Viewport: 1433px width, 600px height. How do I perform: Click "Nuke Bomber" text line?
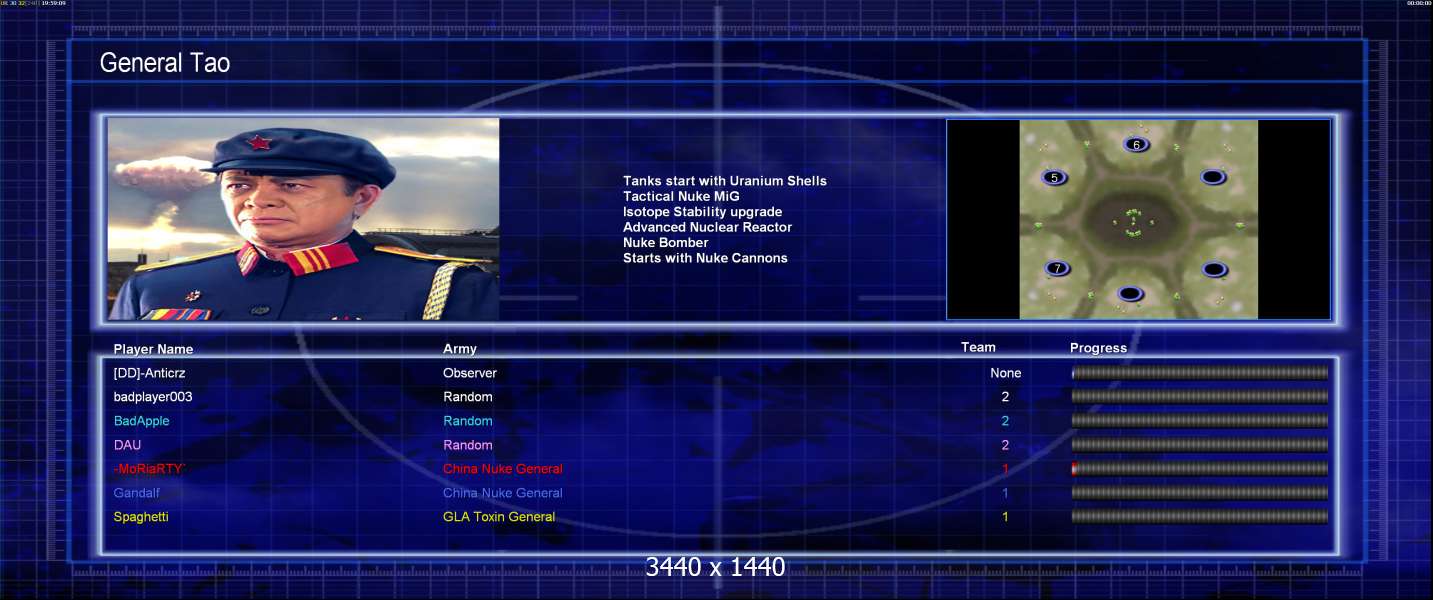[666, 242]
